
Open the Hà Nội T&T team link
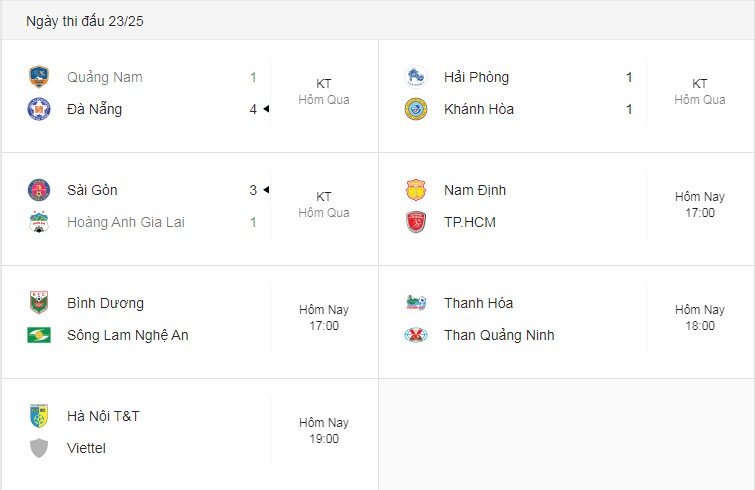click(x=103, y=416)
